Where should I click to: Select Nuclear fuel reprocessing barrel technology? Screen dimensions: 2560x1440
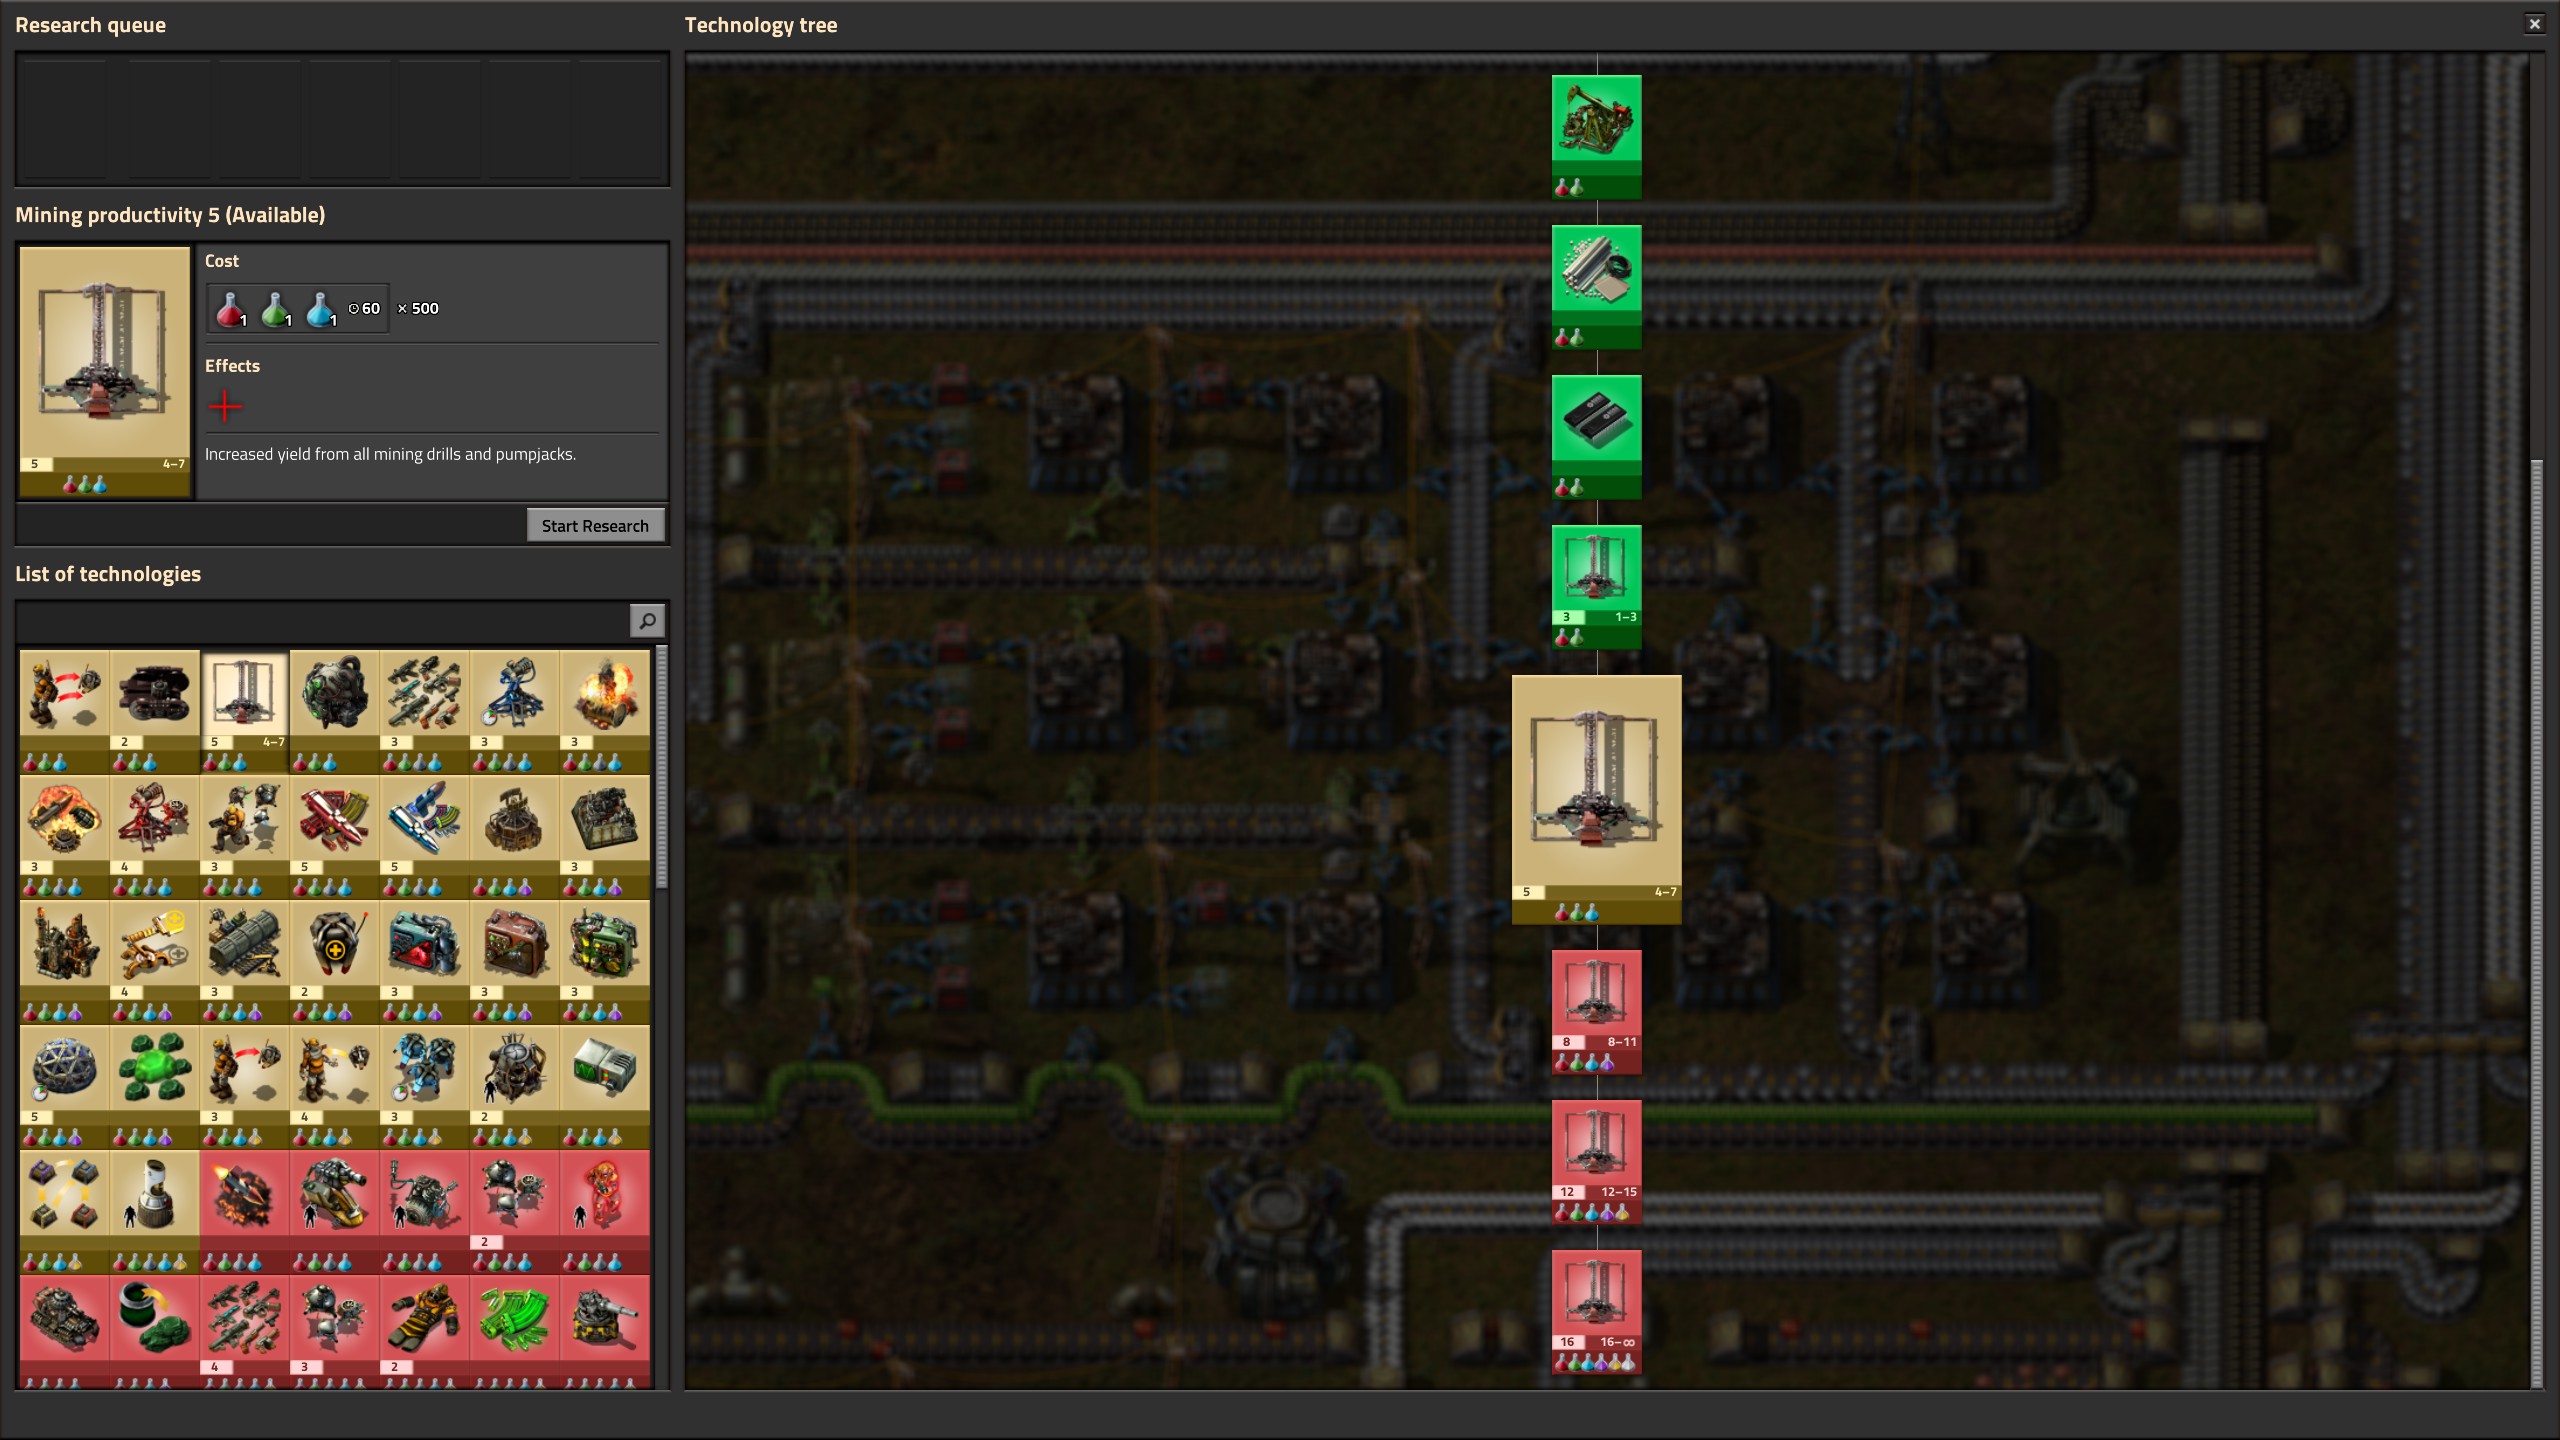point(155,1331)
